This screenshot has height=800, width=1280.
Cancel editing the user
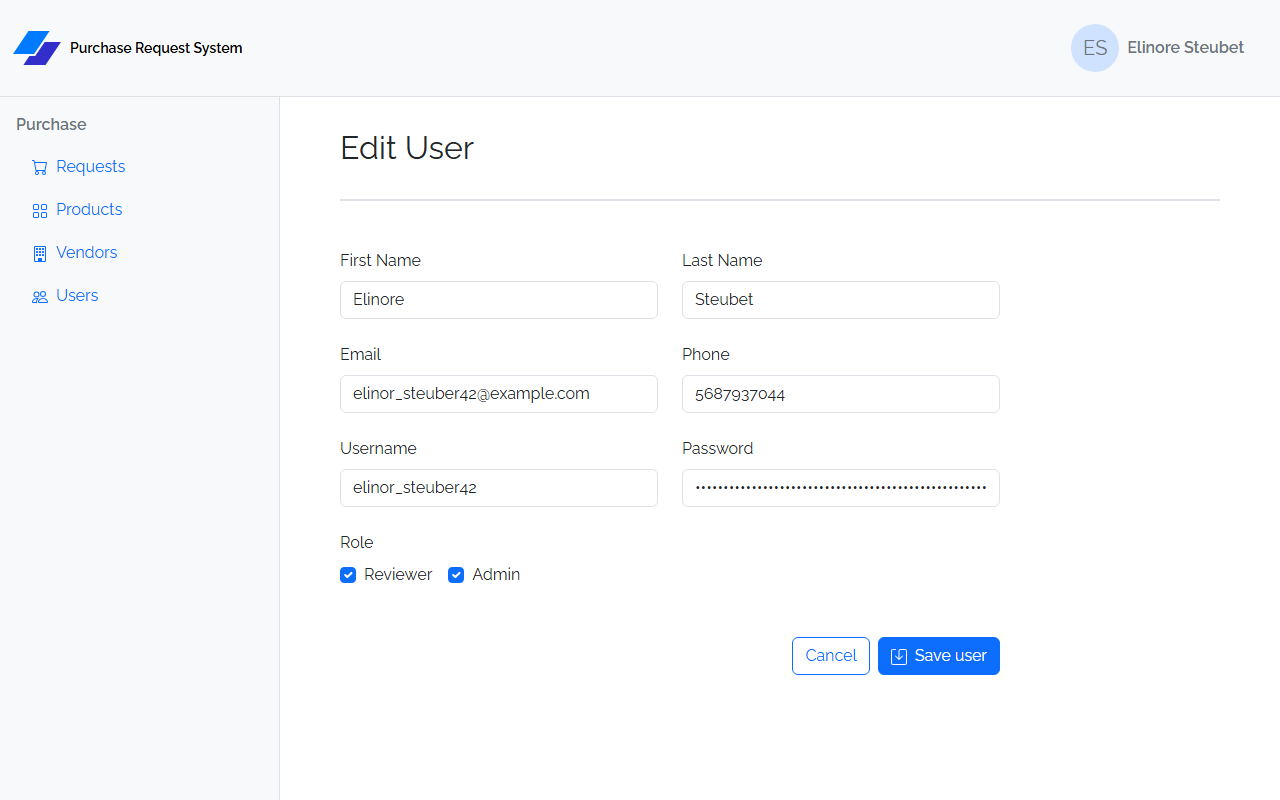[x=831, y=656]
